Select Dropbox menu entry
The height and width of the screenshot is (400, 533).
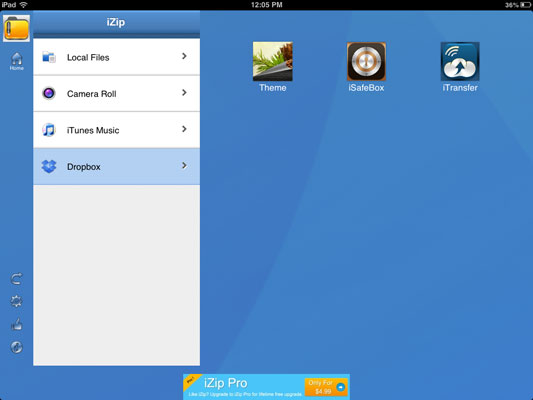[x=117, y=167]
